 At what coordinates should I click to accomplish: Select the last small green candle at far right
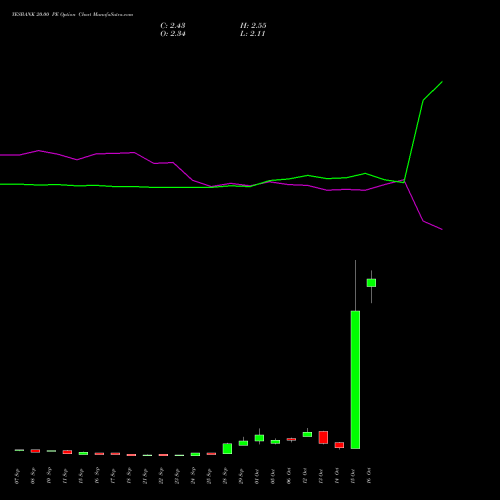(x=371, y=283)
